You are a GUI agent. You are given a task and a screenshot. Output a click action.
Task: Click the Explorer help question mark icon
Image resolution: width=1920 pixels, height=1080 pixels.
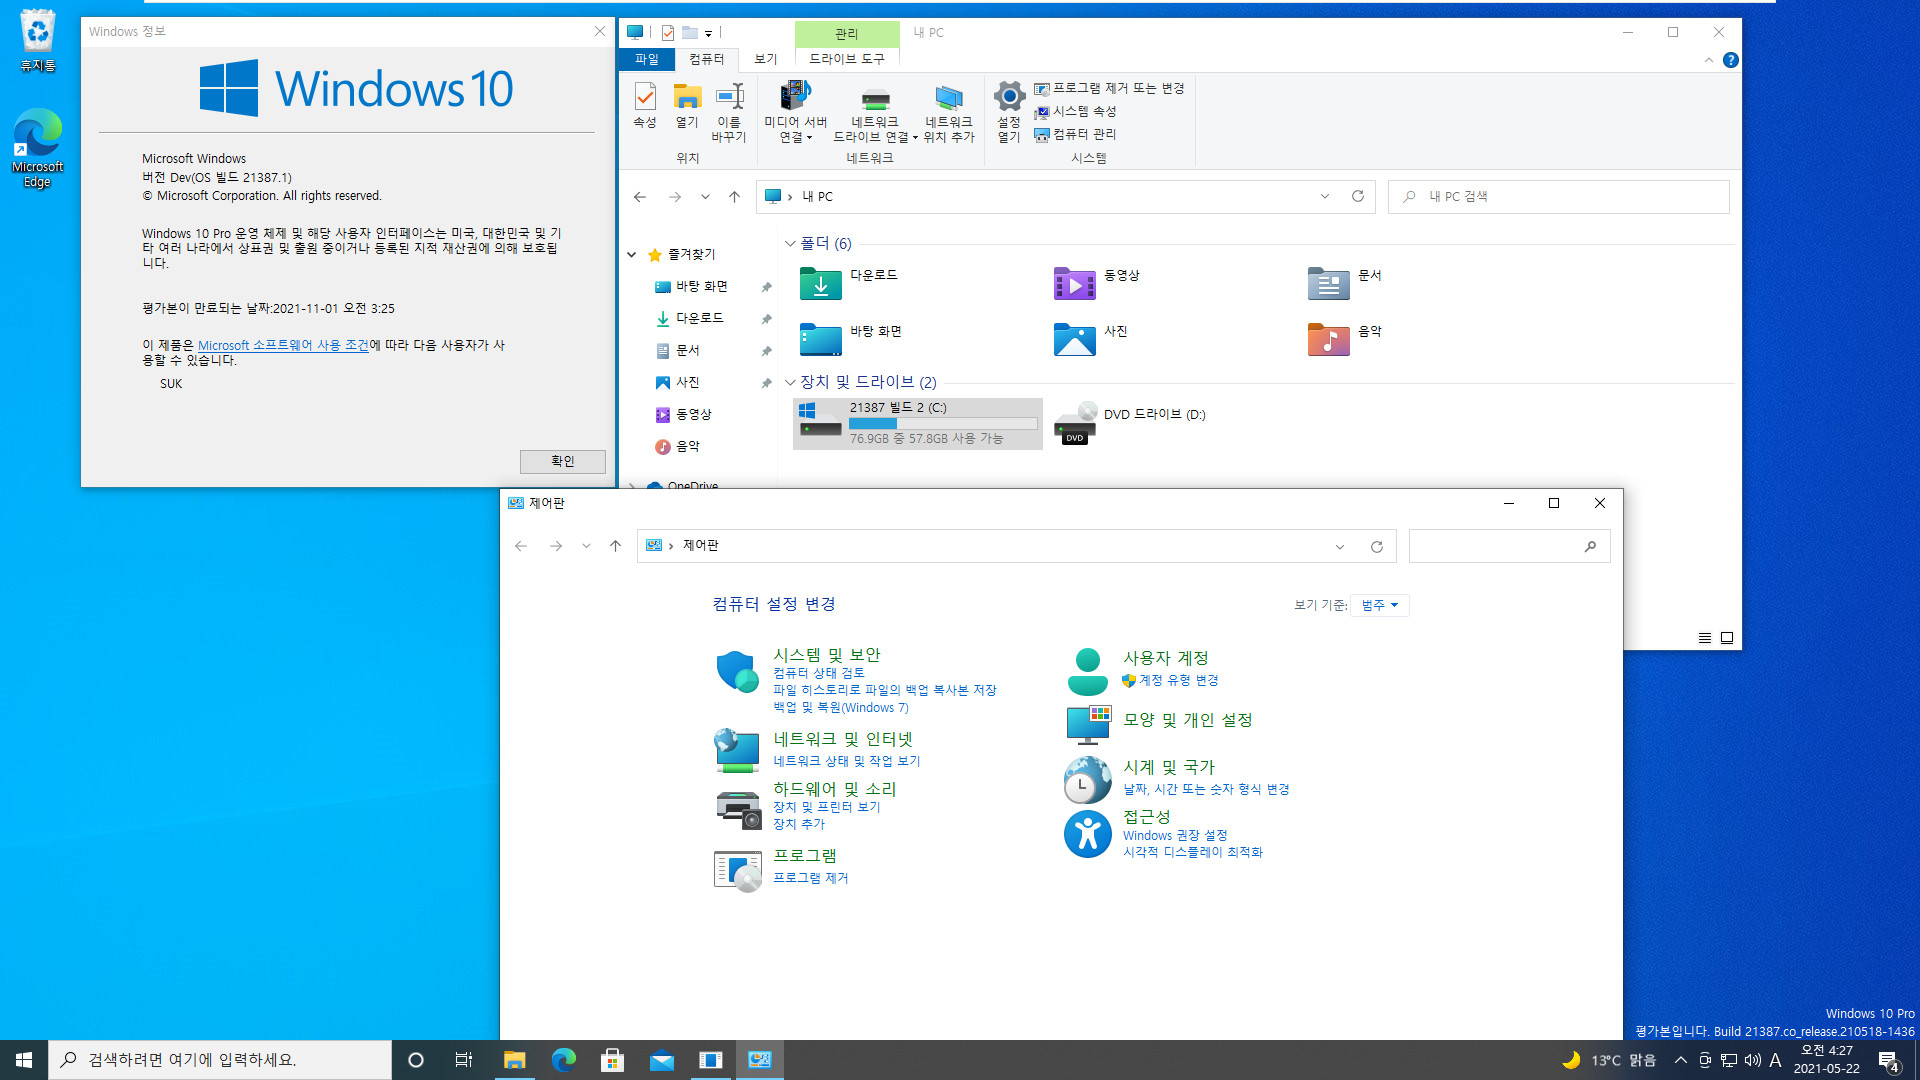1730,60
